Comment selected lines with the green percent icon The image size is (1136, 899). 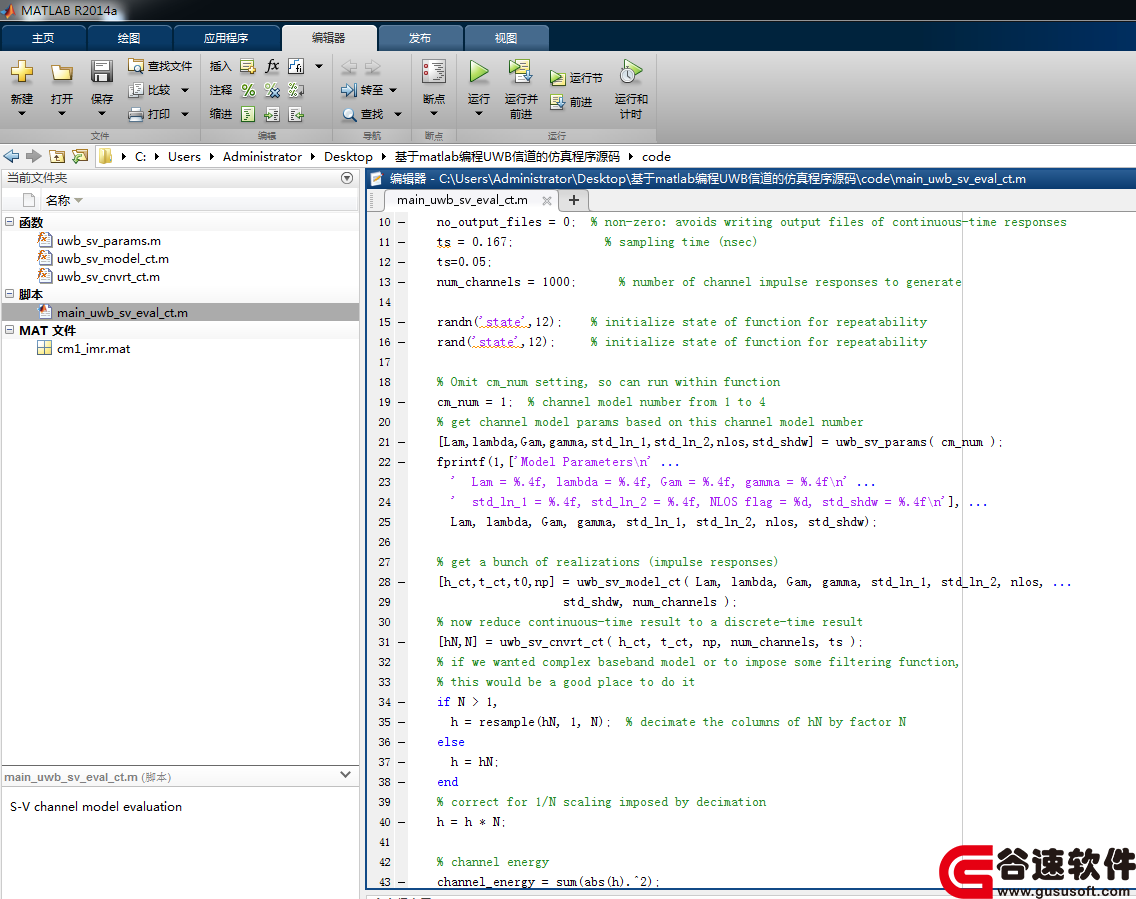click(x=248, y=91)
